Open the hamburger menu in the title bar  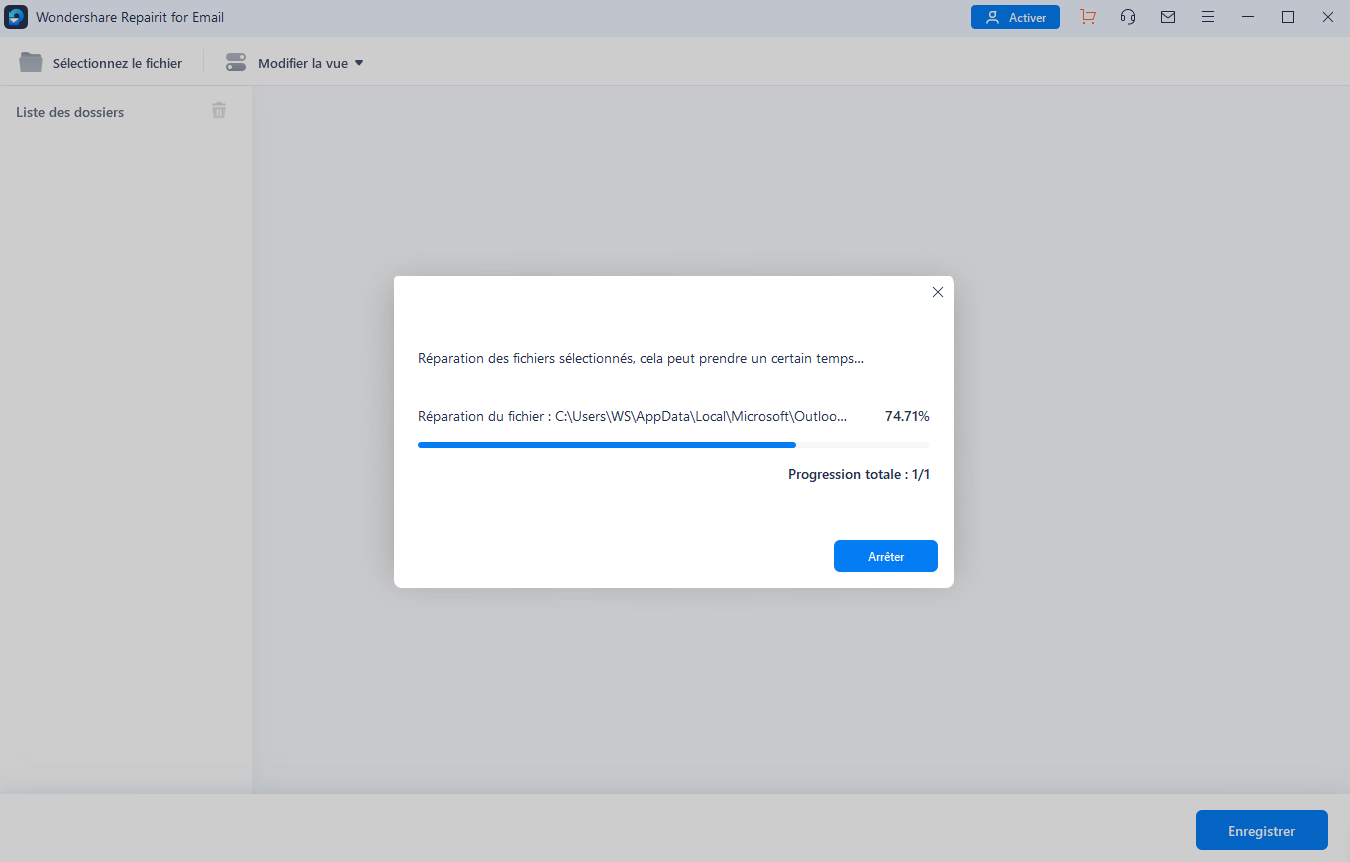coord(1208,17)
